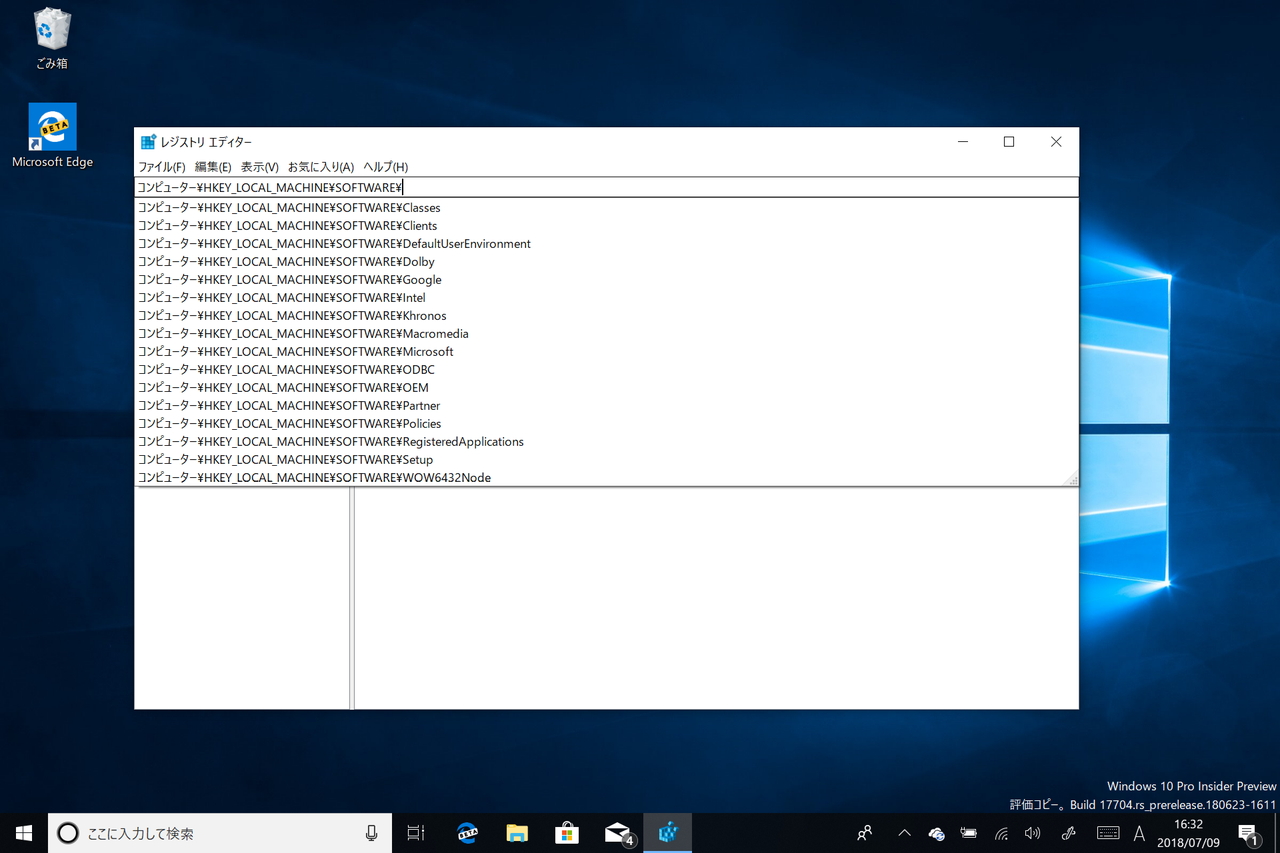Viewport: 1280px width, 853px height.
Task: Open the Action Center notifications icon
Action: [1248, 833]
